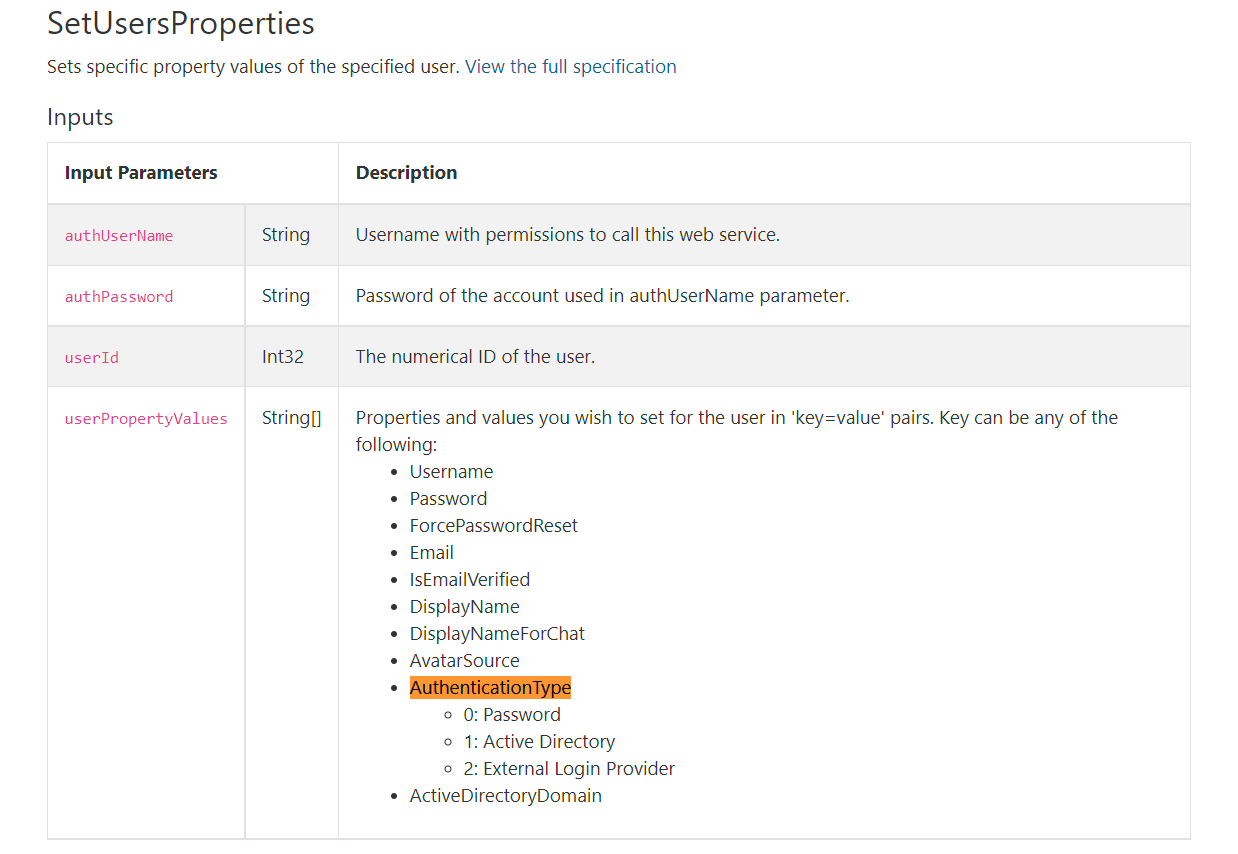
Task: Click the String[] type label
Action: [292, 418]
